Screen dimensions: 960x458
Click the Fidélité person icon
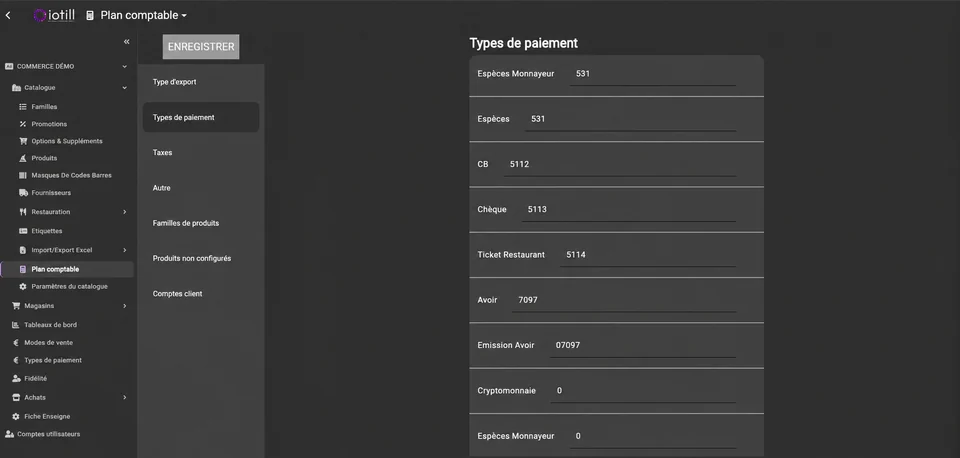(x=17, y=378)
